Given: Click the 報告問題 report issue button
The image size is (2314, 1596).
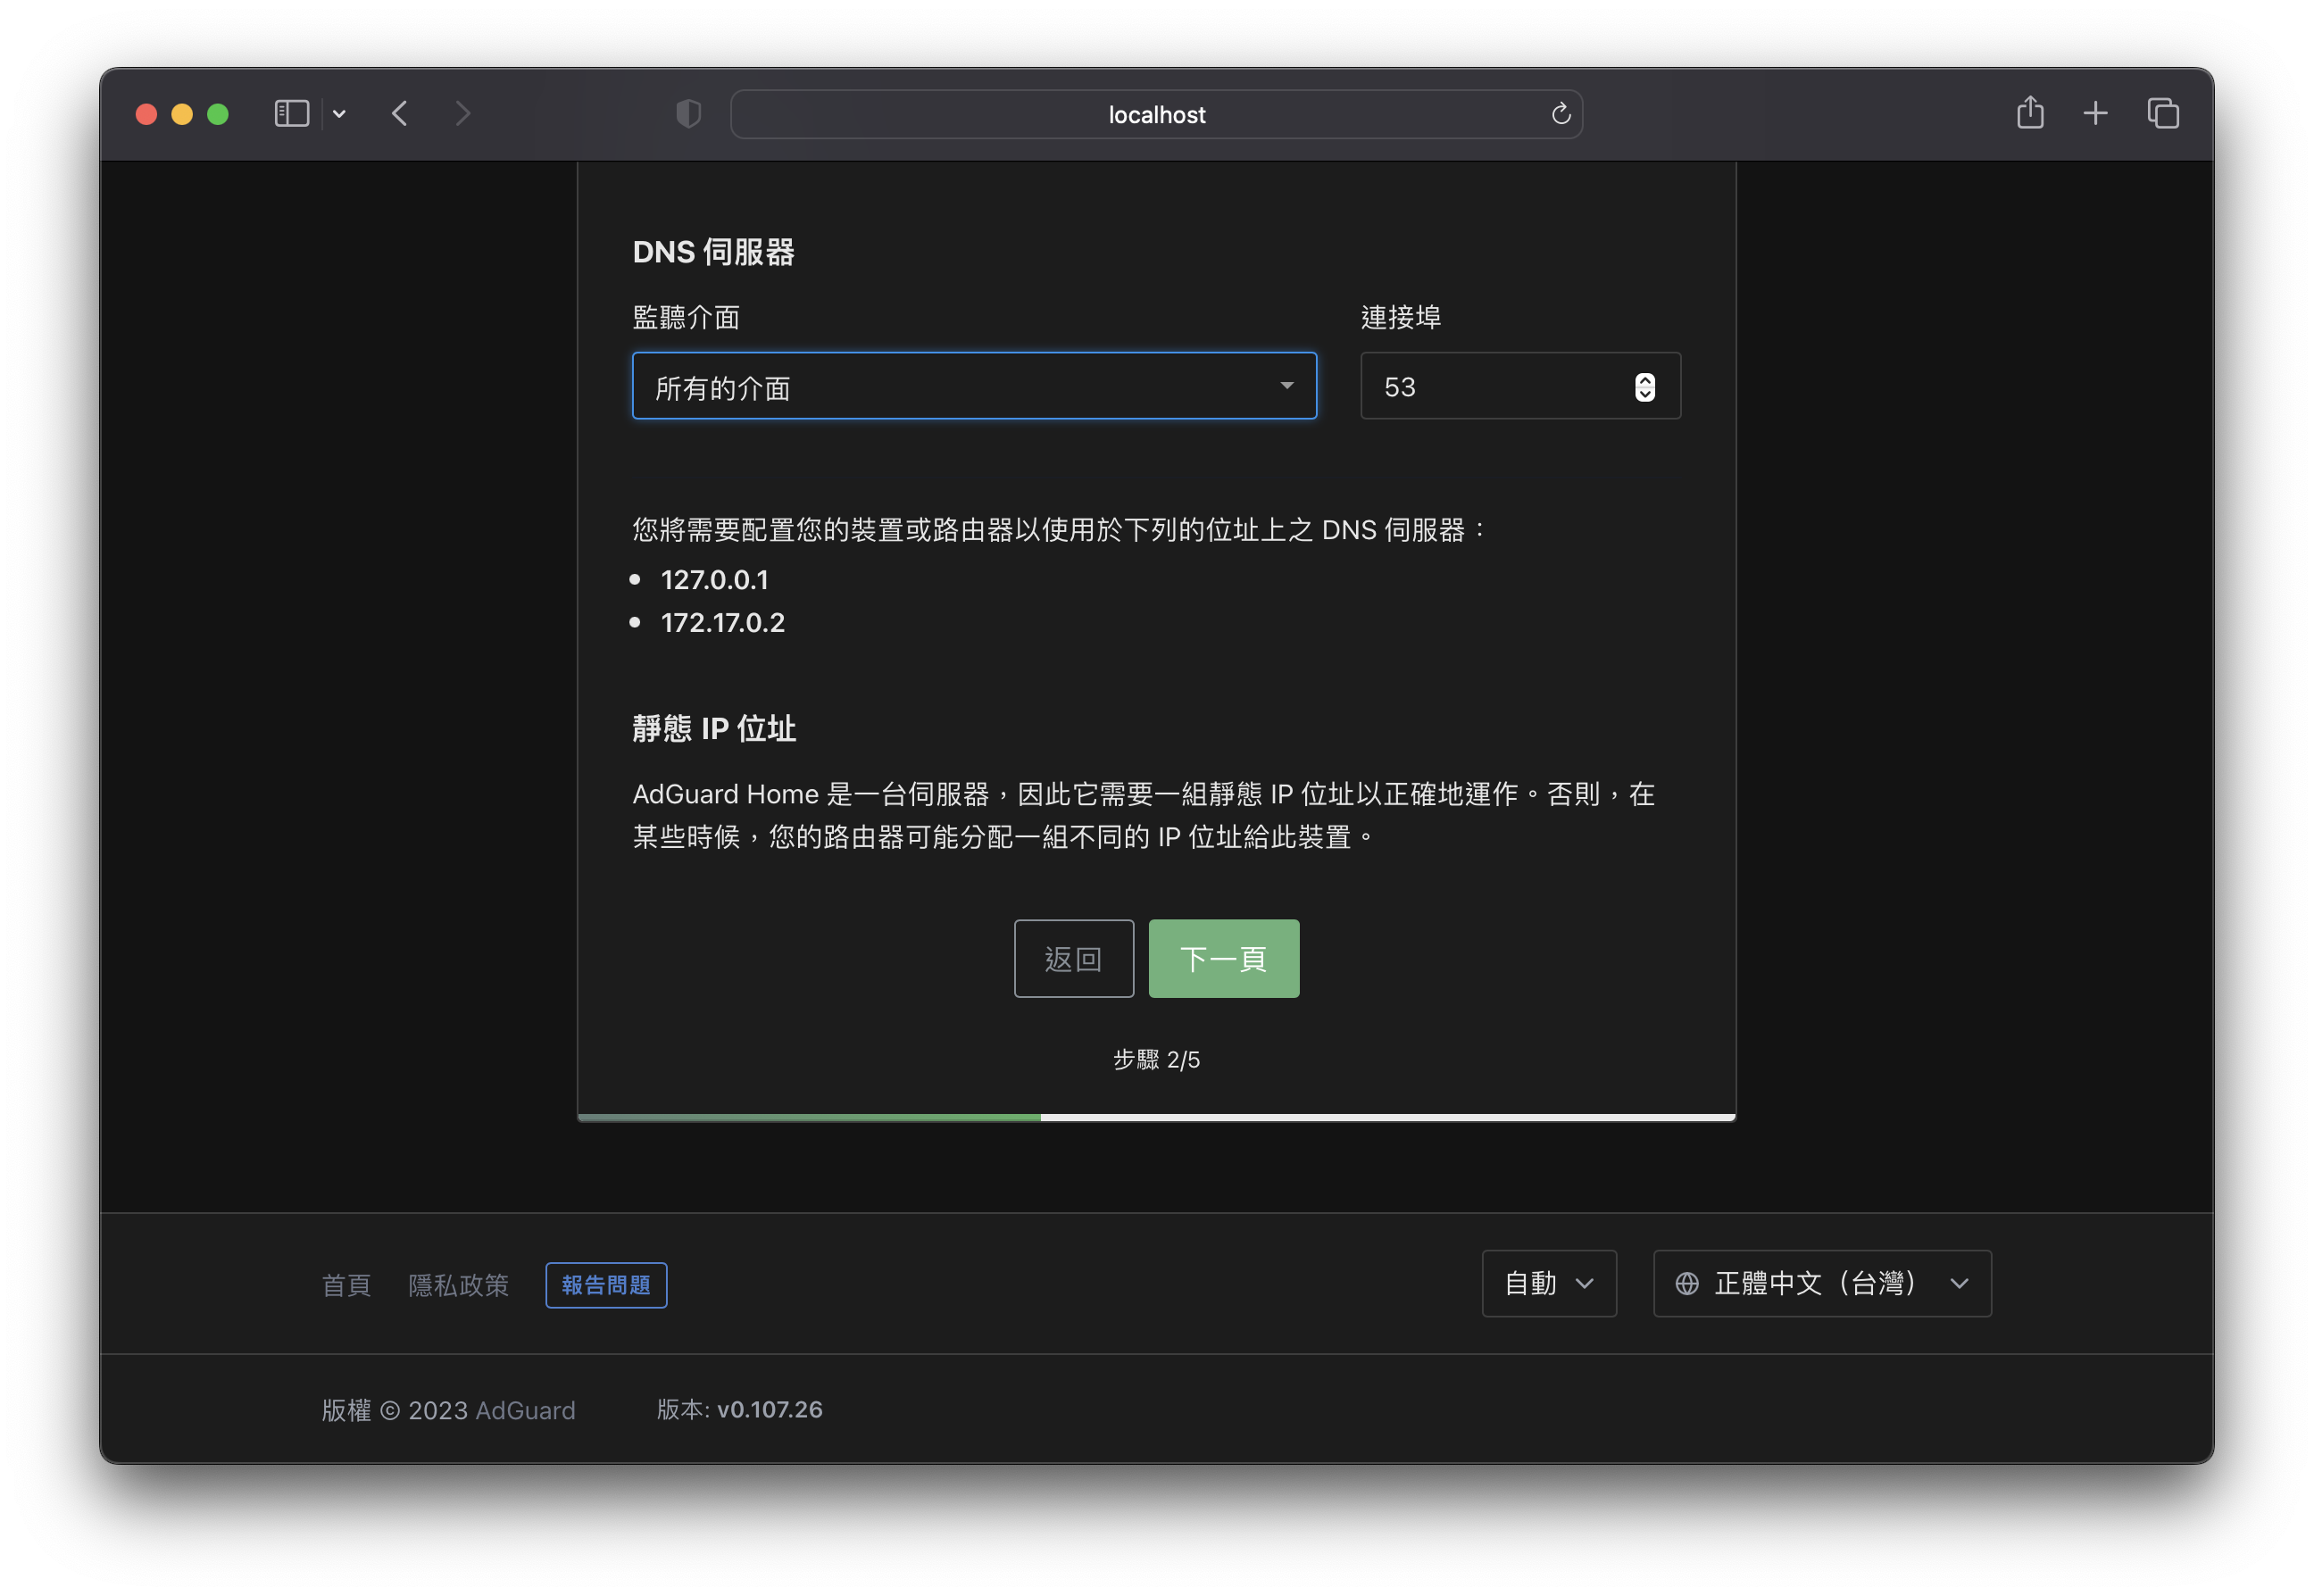Looking at the screenshot, I should click(606, 1285).
